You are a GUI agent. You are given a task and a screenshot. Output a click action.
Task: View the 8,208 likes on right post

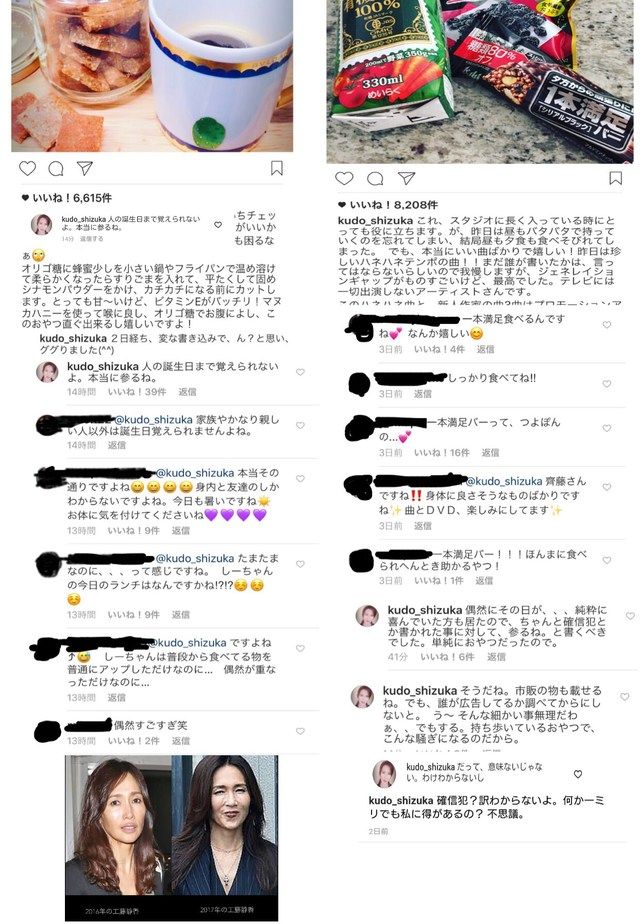(394, 205)
